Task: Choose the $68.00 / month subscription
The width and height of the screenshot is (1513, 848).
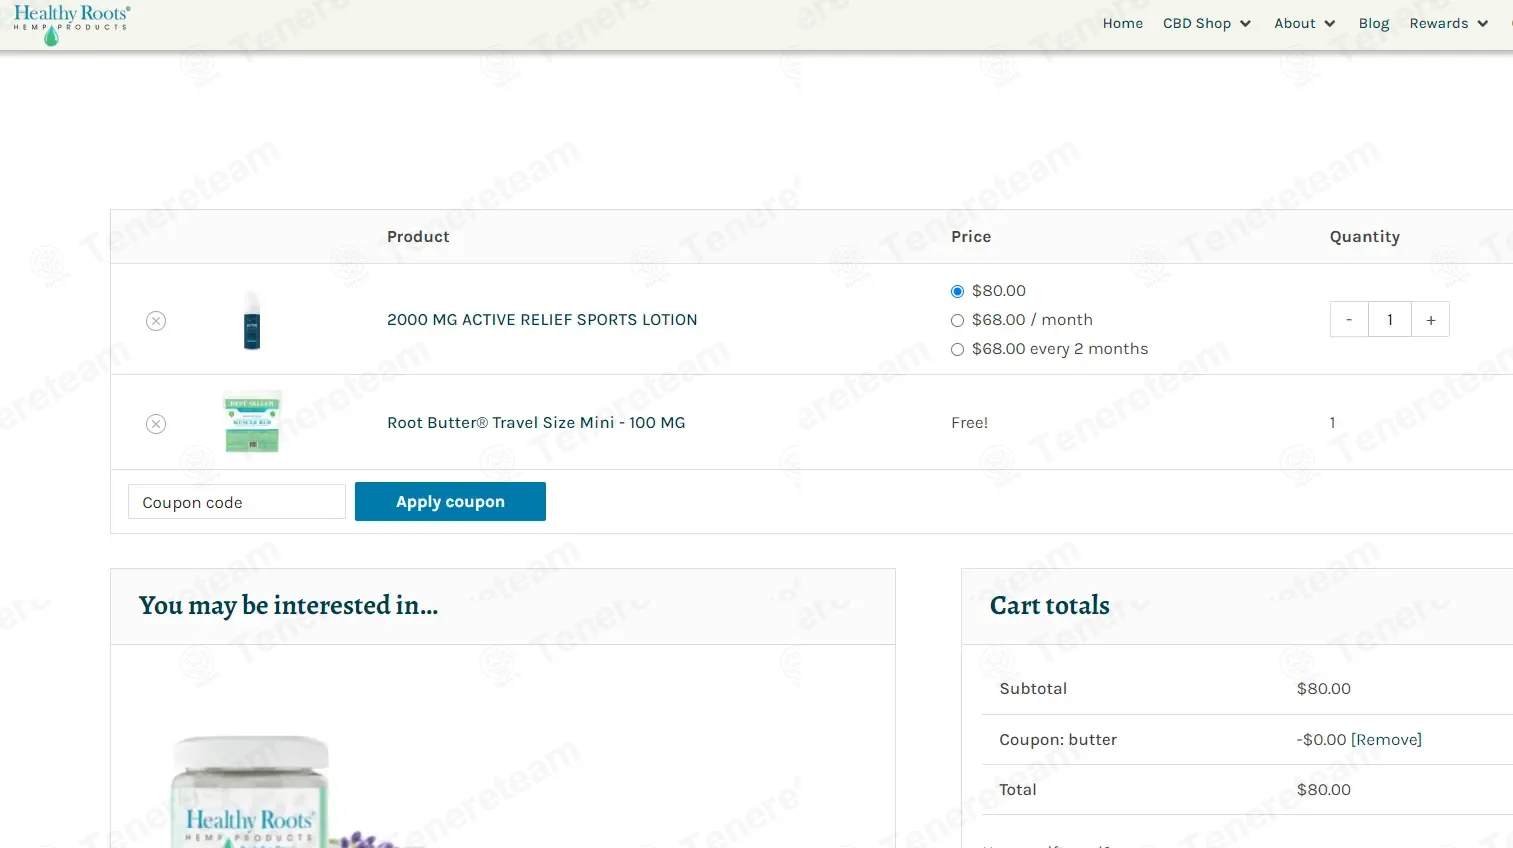Action: coord(957,320)
